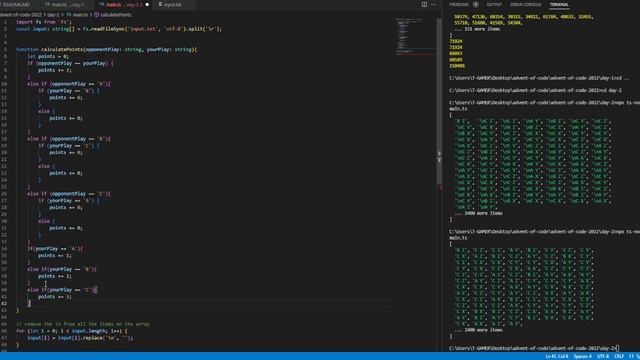Click the opponentPlay == 'C' condition line
The width and height of the screenshot is (640, 360).
[69, 194]
